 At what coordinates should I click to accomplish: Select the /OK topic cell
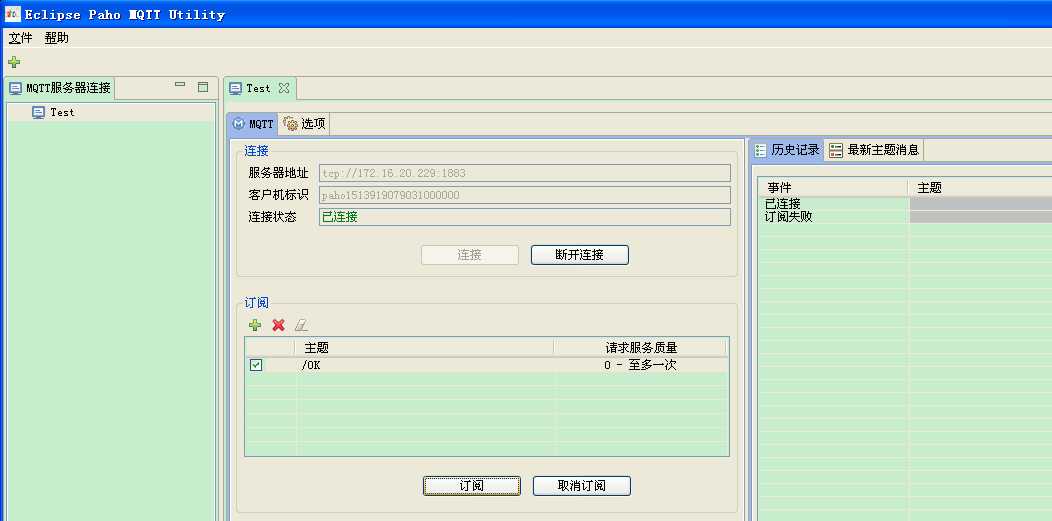click(x=425, y=365)
